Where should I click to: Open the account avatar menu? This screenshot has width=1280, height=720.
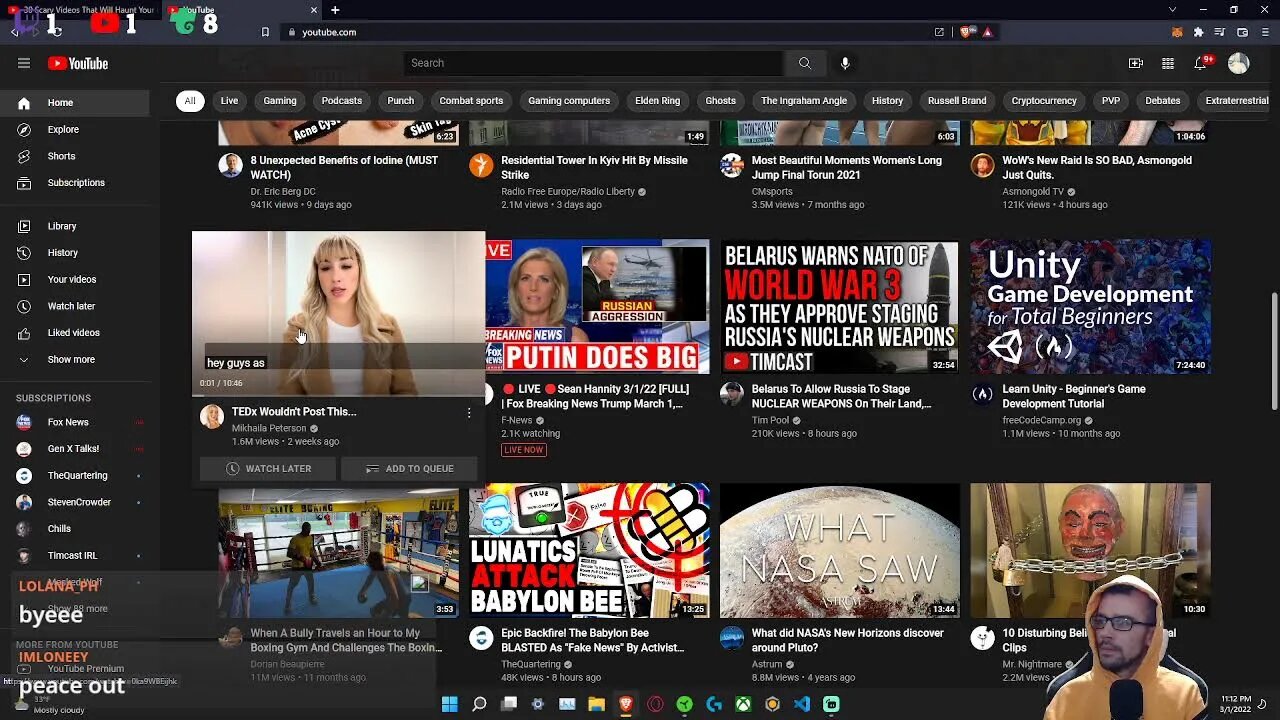point(1239,63)
